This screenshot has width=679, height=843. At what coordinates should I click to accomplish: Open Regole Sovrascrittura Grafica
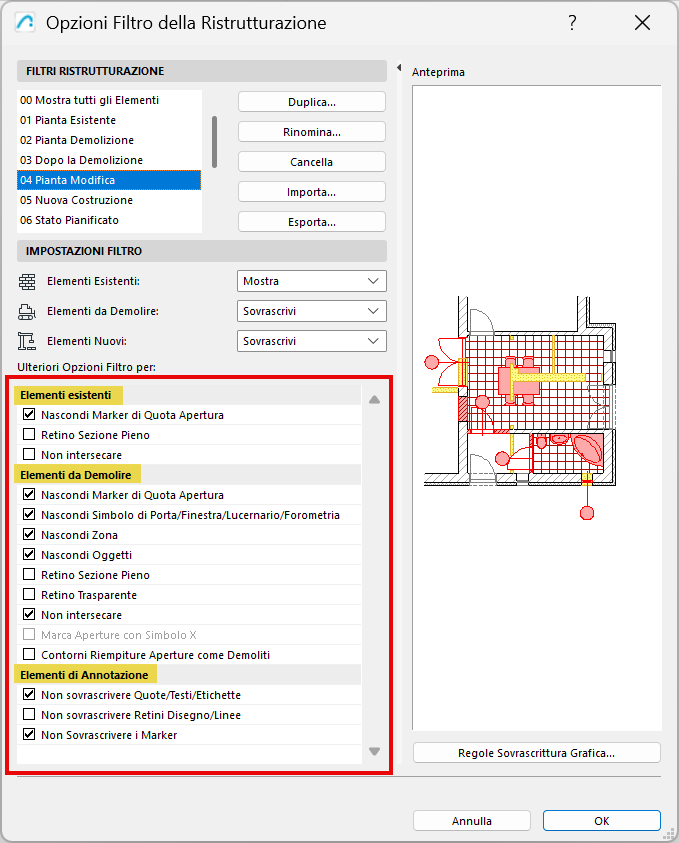[537, 753]
